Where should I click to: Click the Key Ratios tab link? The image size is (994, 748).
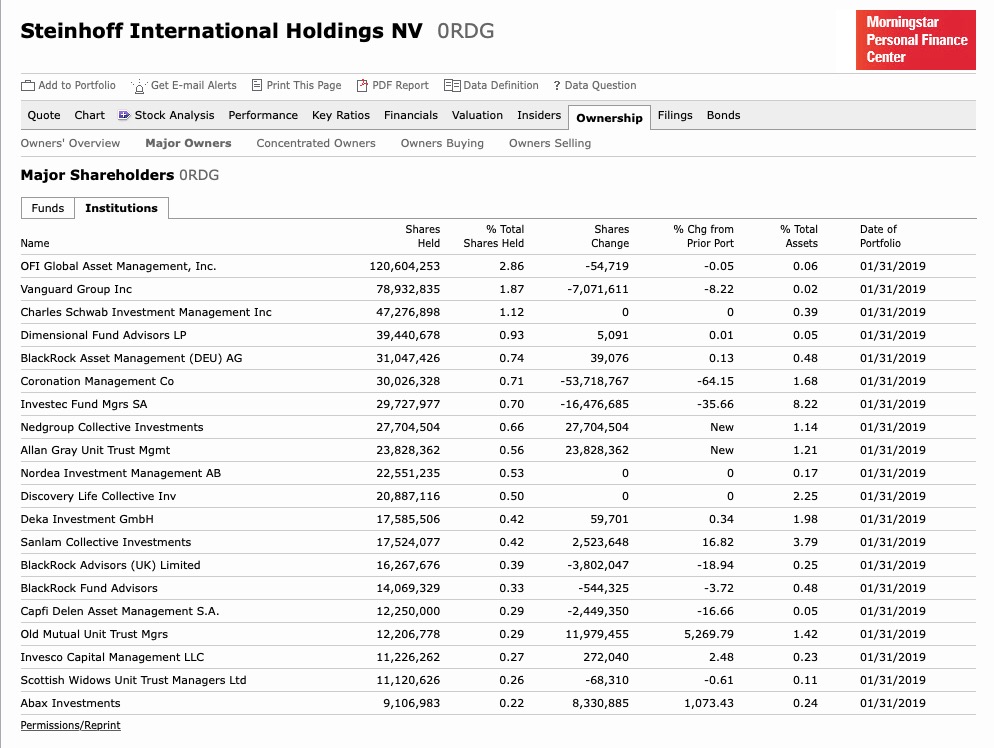340,115
